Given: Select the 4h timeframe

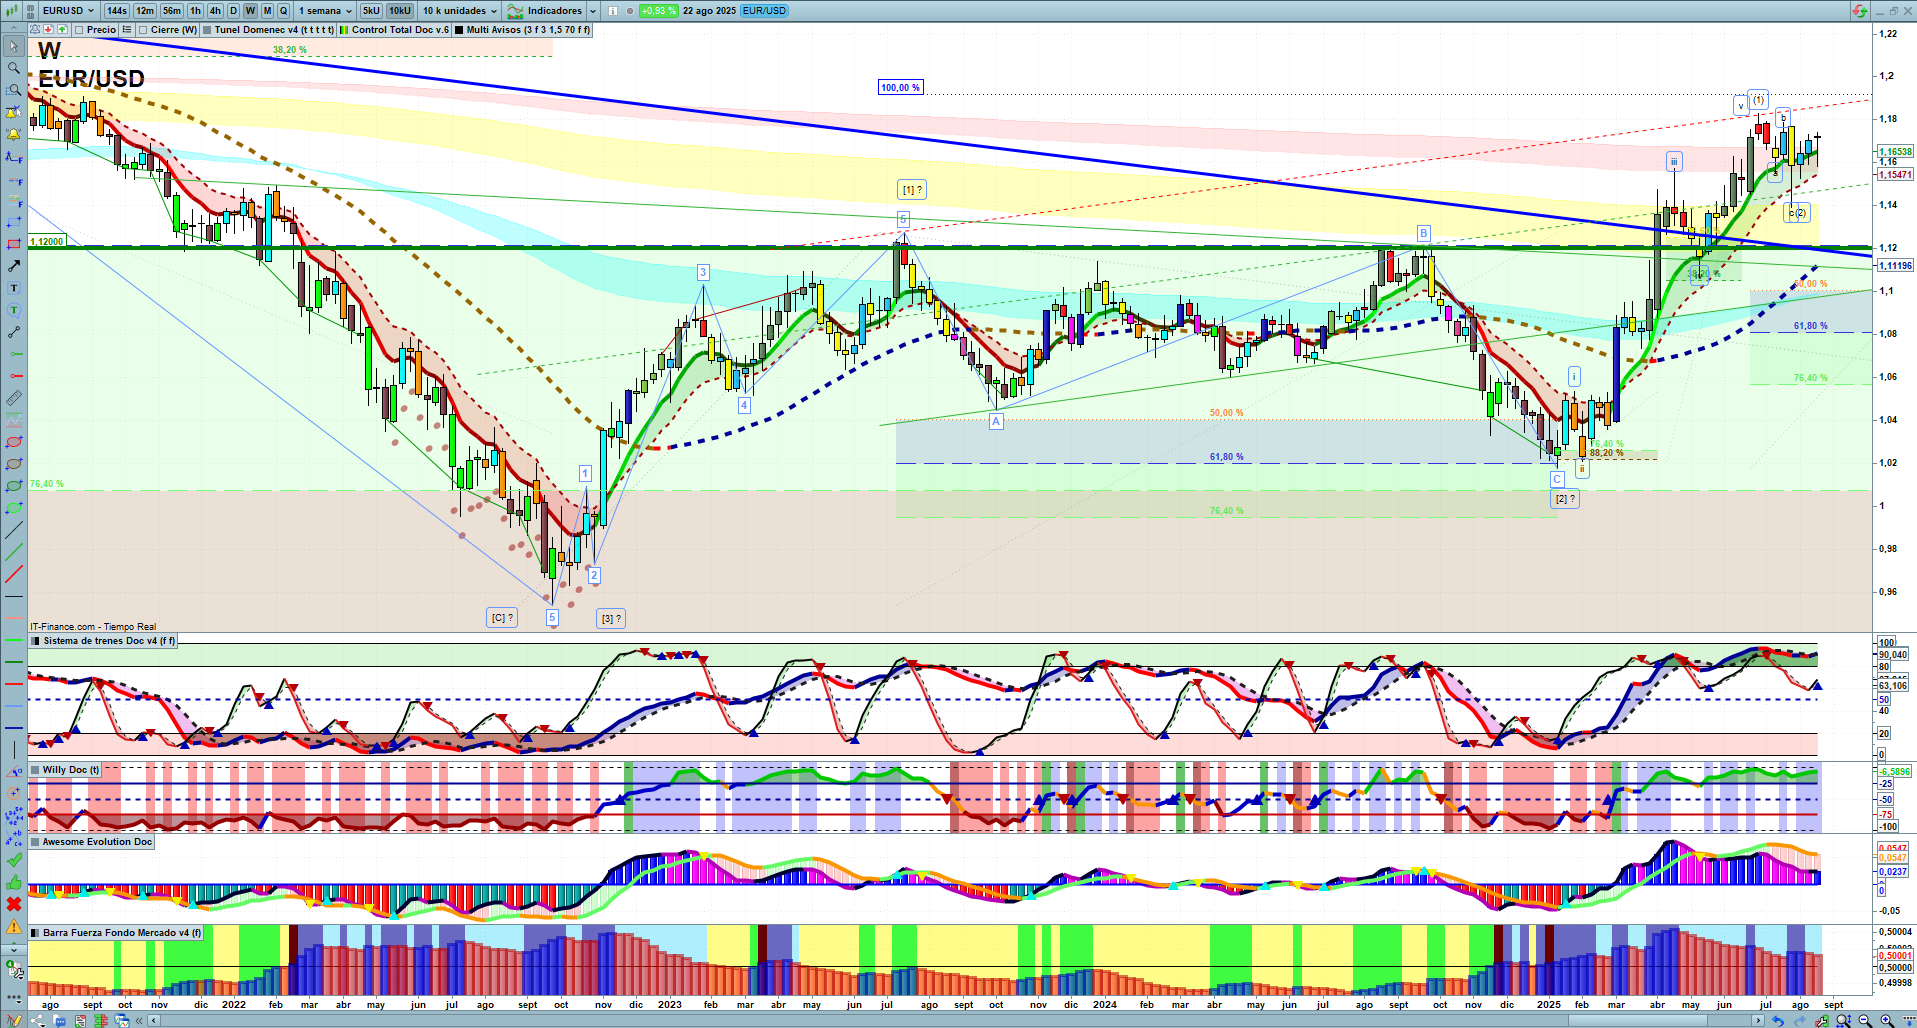Looking at the screenshot, I should [215, 11].
